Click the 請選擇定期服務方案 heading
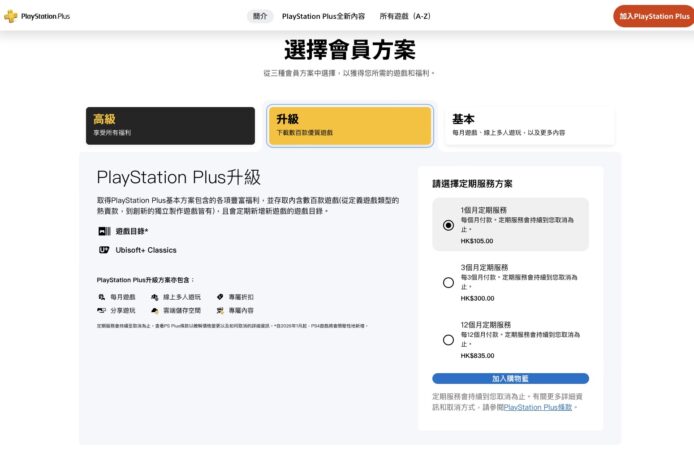Viewport: 694px width, 456px height. (472, 184)
